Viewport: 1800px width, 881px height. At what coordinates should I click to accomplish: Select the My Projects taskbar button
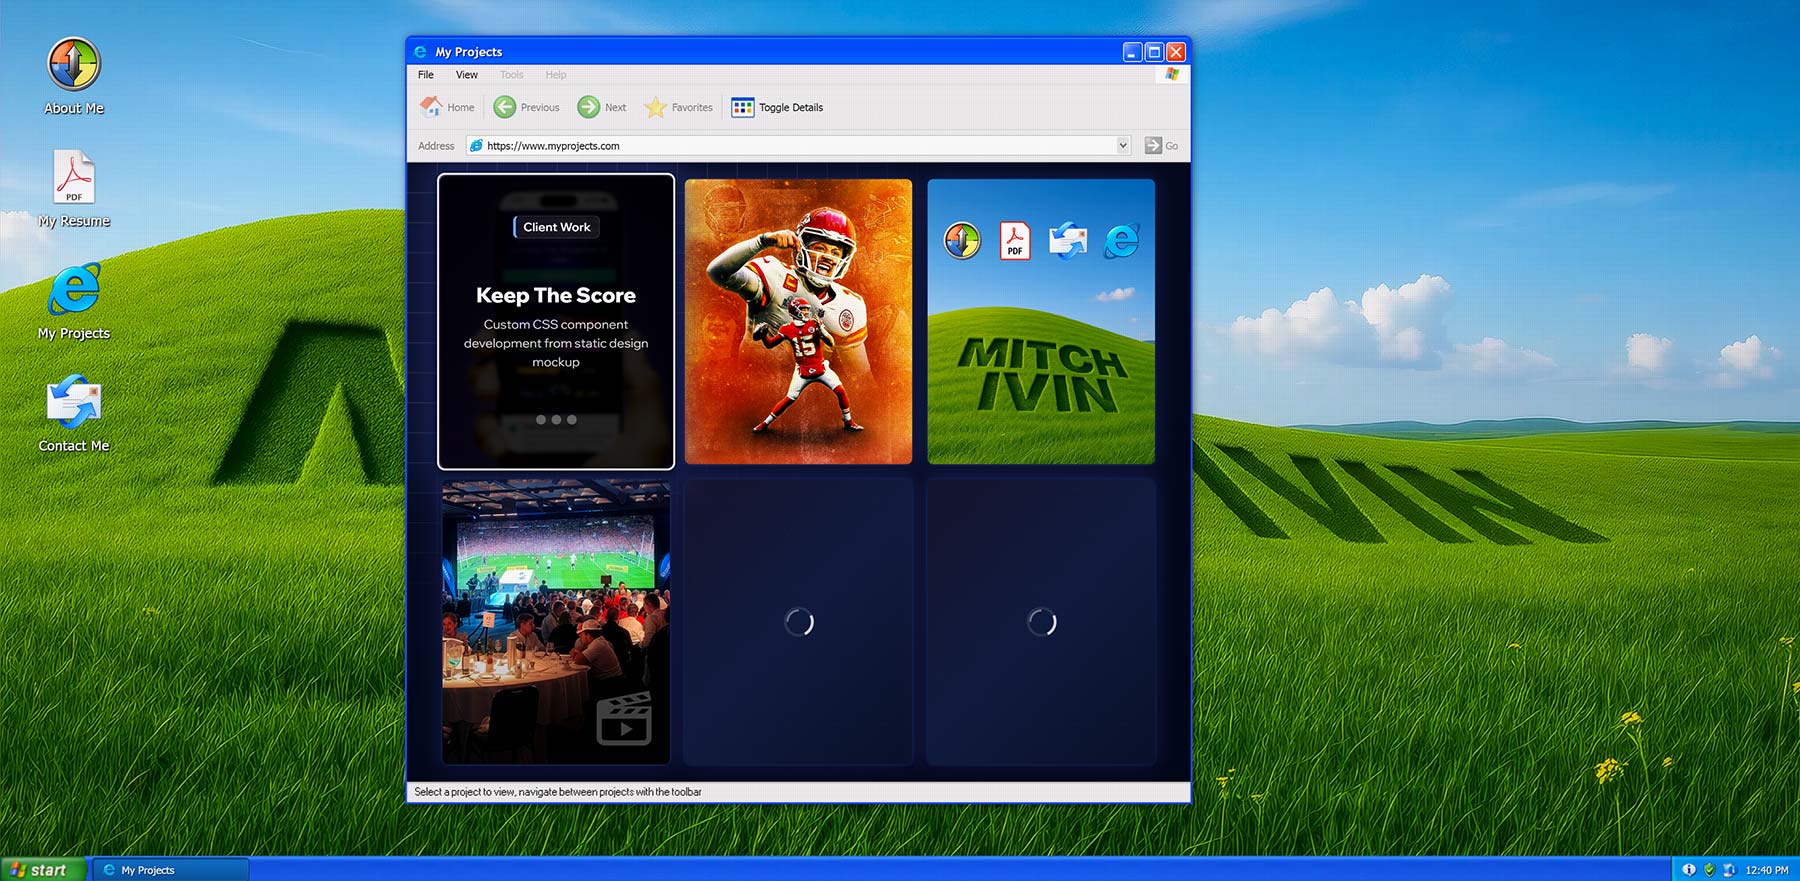click(x=170, y=870)
